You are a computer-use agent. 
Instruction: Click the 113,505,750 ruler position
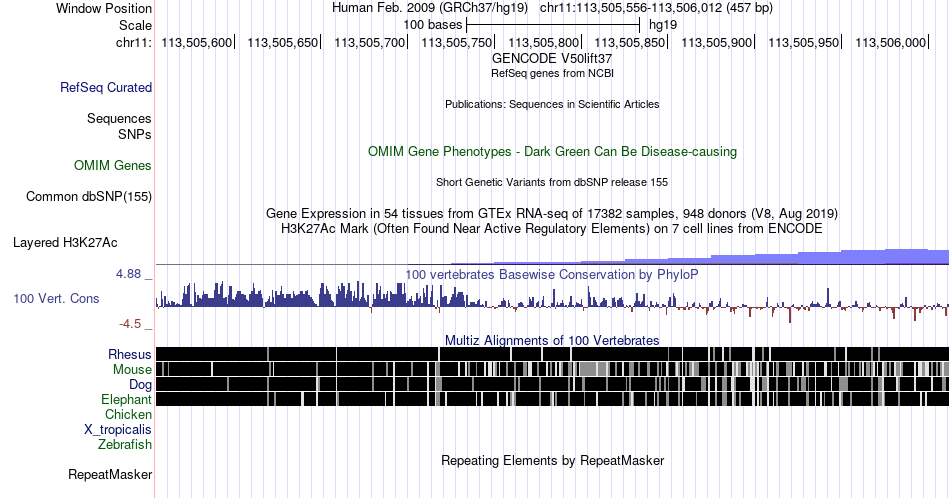(457, 42)
